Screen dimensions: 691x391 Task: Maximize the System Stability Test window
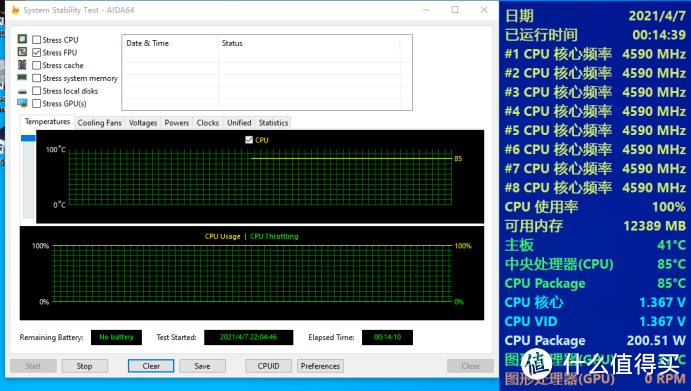(455, 9)
